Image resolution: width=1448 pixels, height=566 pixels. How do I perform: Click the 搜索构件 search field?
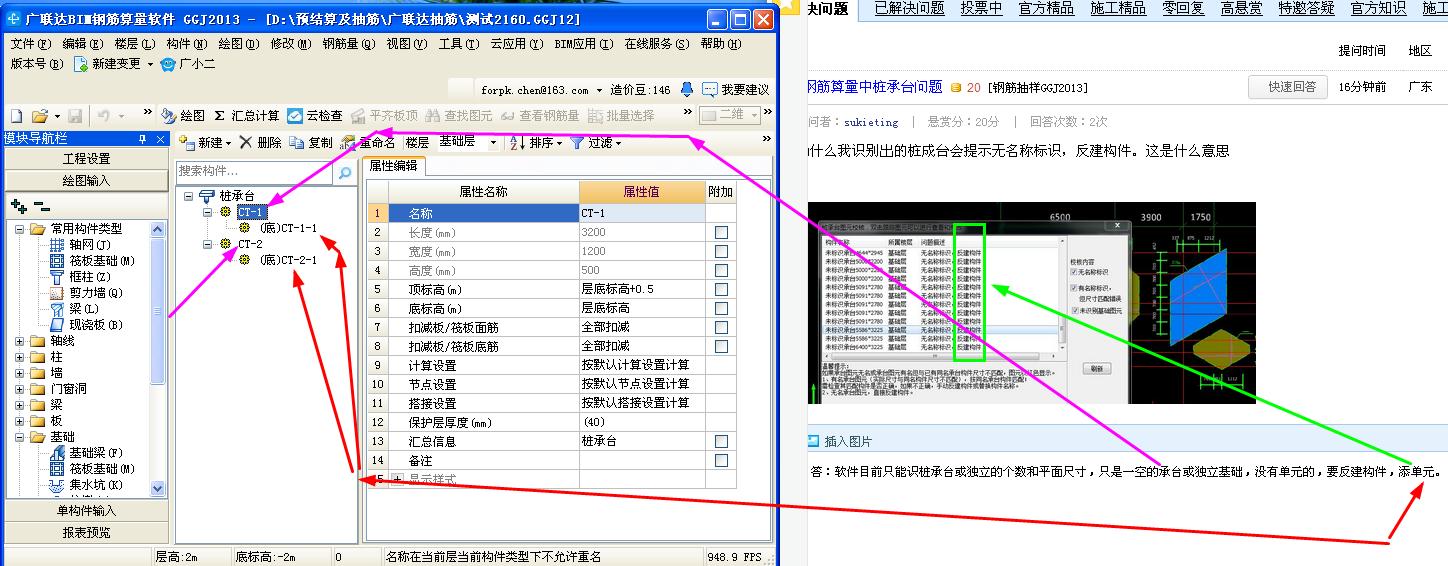(x=256, y=172)
